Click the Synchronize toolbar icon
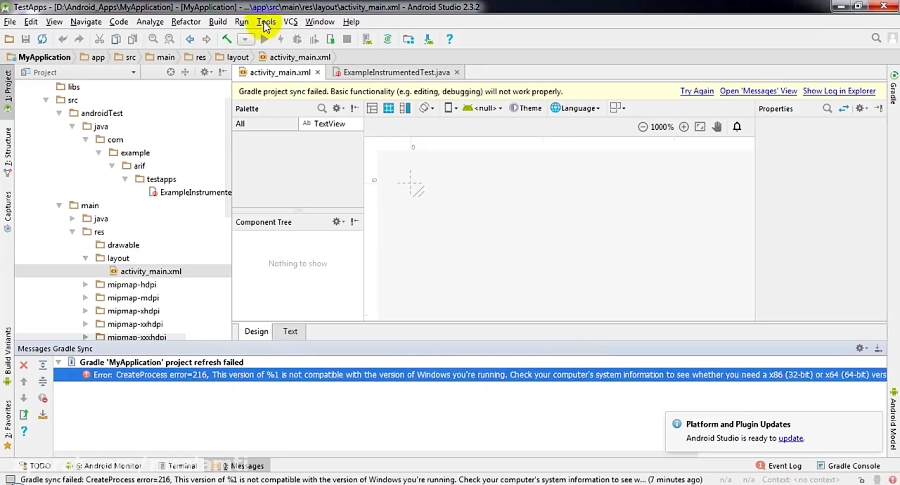900x485 pixels. point(42,39)
